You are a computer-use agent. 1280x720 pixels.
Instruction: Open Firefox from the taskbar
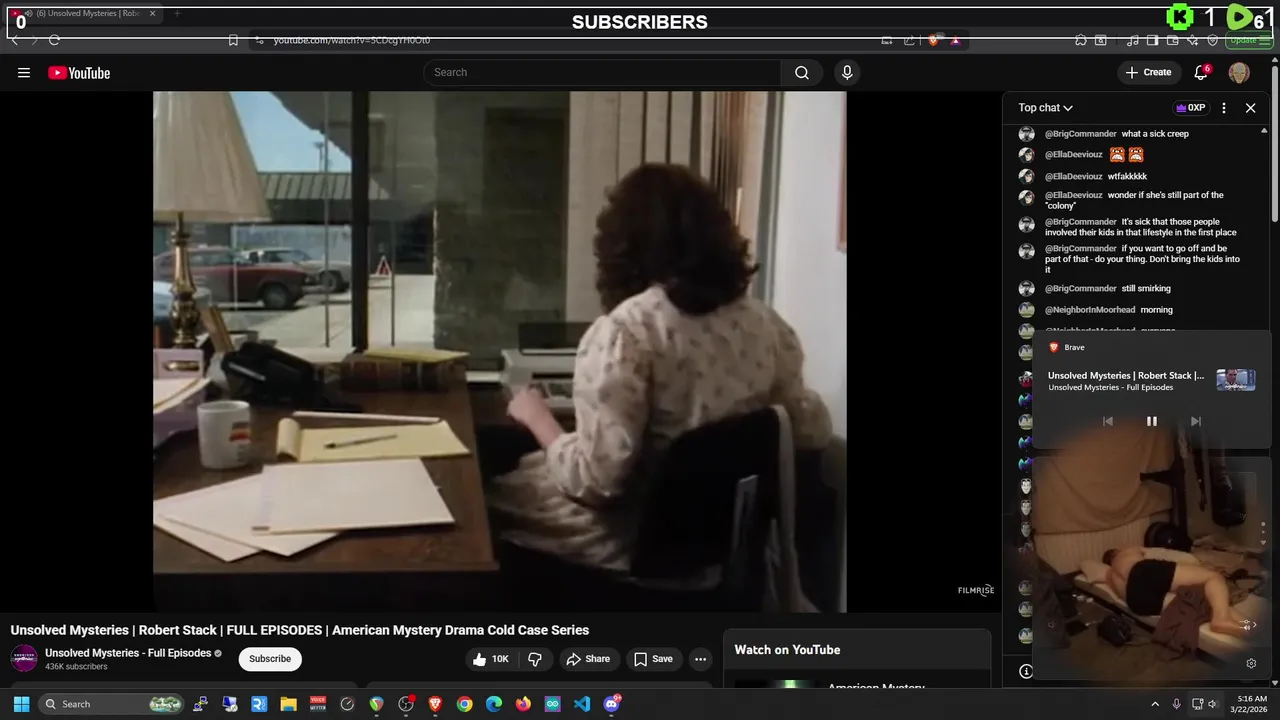[523, 704]
